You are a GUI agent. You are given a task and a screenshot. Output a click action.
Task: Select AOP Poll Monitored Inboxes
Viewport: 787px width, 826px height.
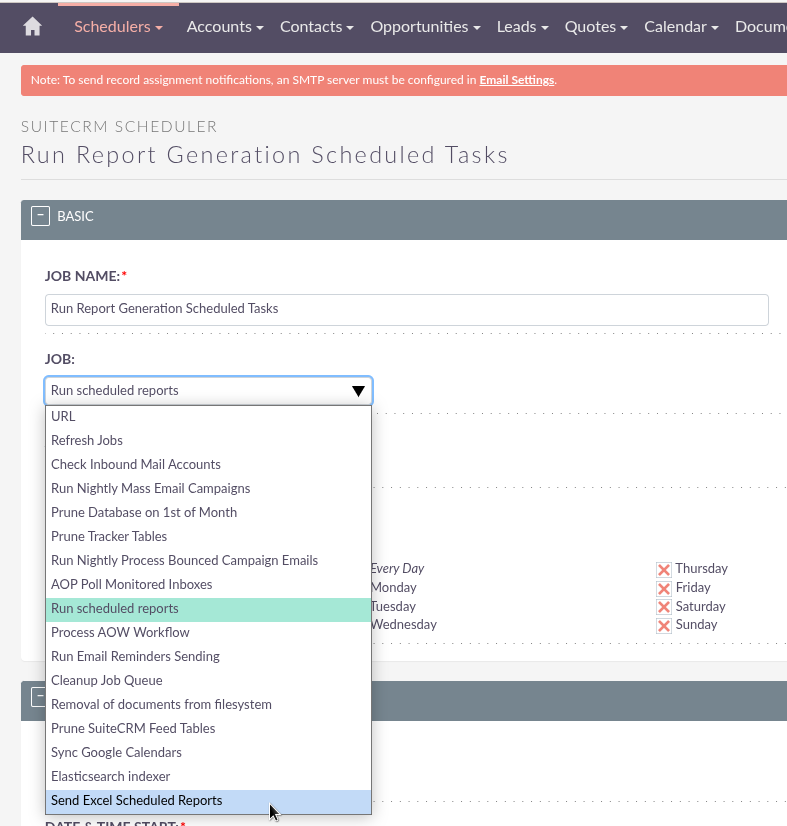point(208,585)
